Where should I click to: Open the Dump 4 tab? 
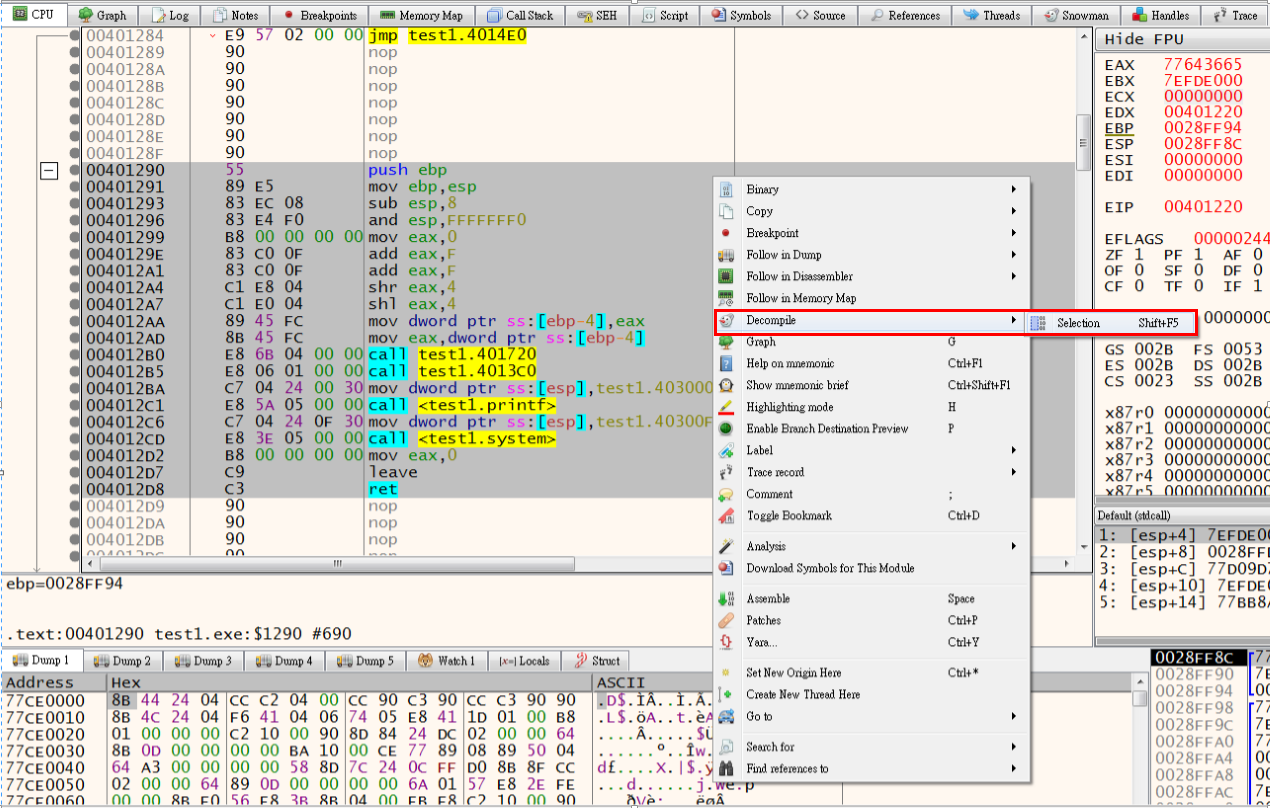(284, 661)
